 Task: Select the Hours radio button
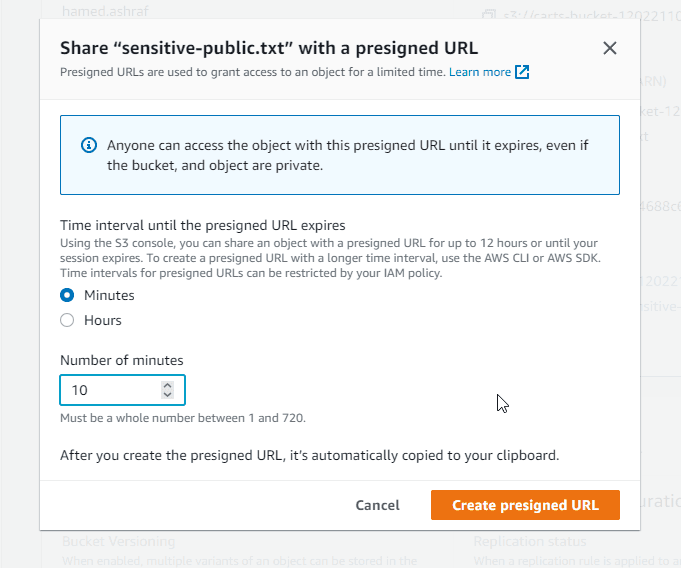[67, 320]
